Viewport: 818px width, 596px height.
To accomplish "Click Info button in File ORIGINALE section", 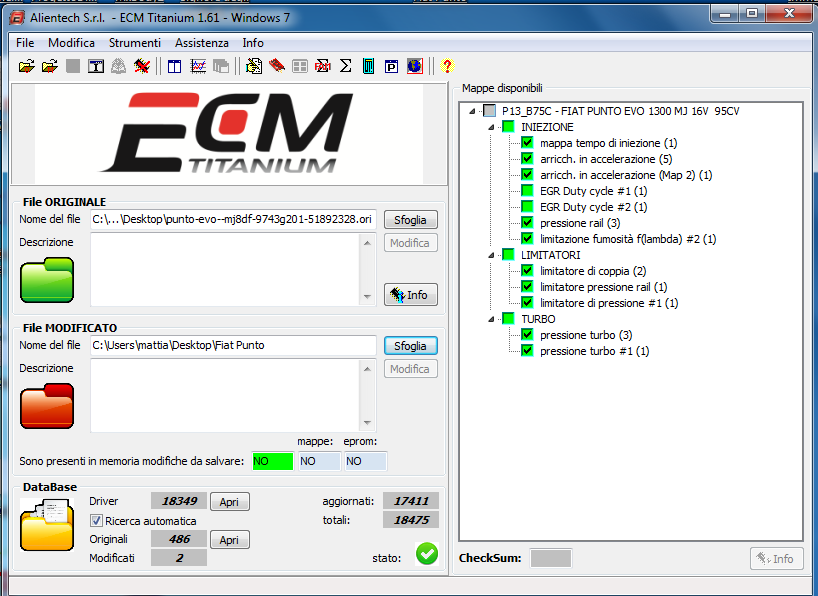I will (411, 295).
